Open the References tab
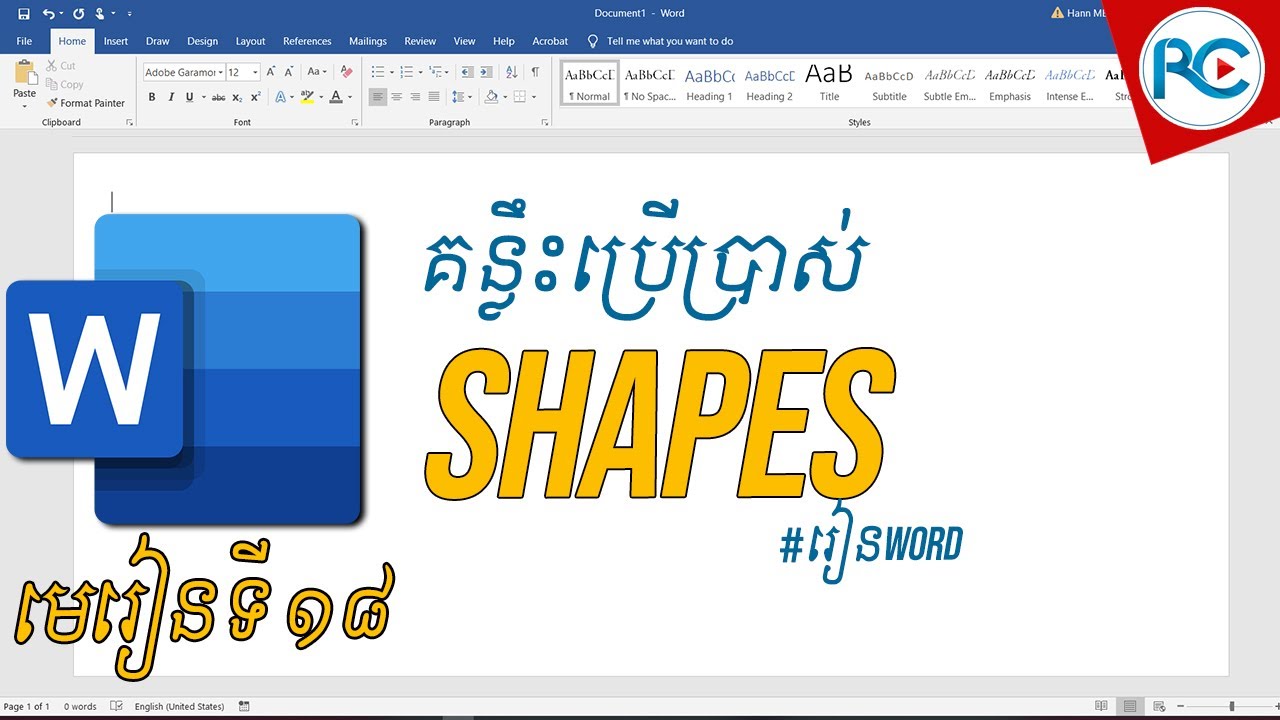The height and width of the screenshot is (720, 1280). click(x=307, y=41)
